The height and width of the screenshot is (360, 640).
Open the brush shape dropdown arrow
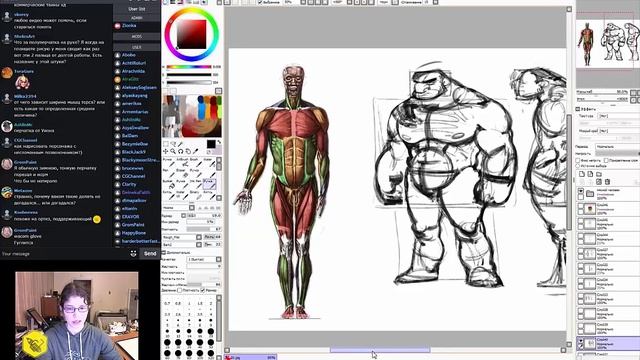pos(191,208)
